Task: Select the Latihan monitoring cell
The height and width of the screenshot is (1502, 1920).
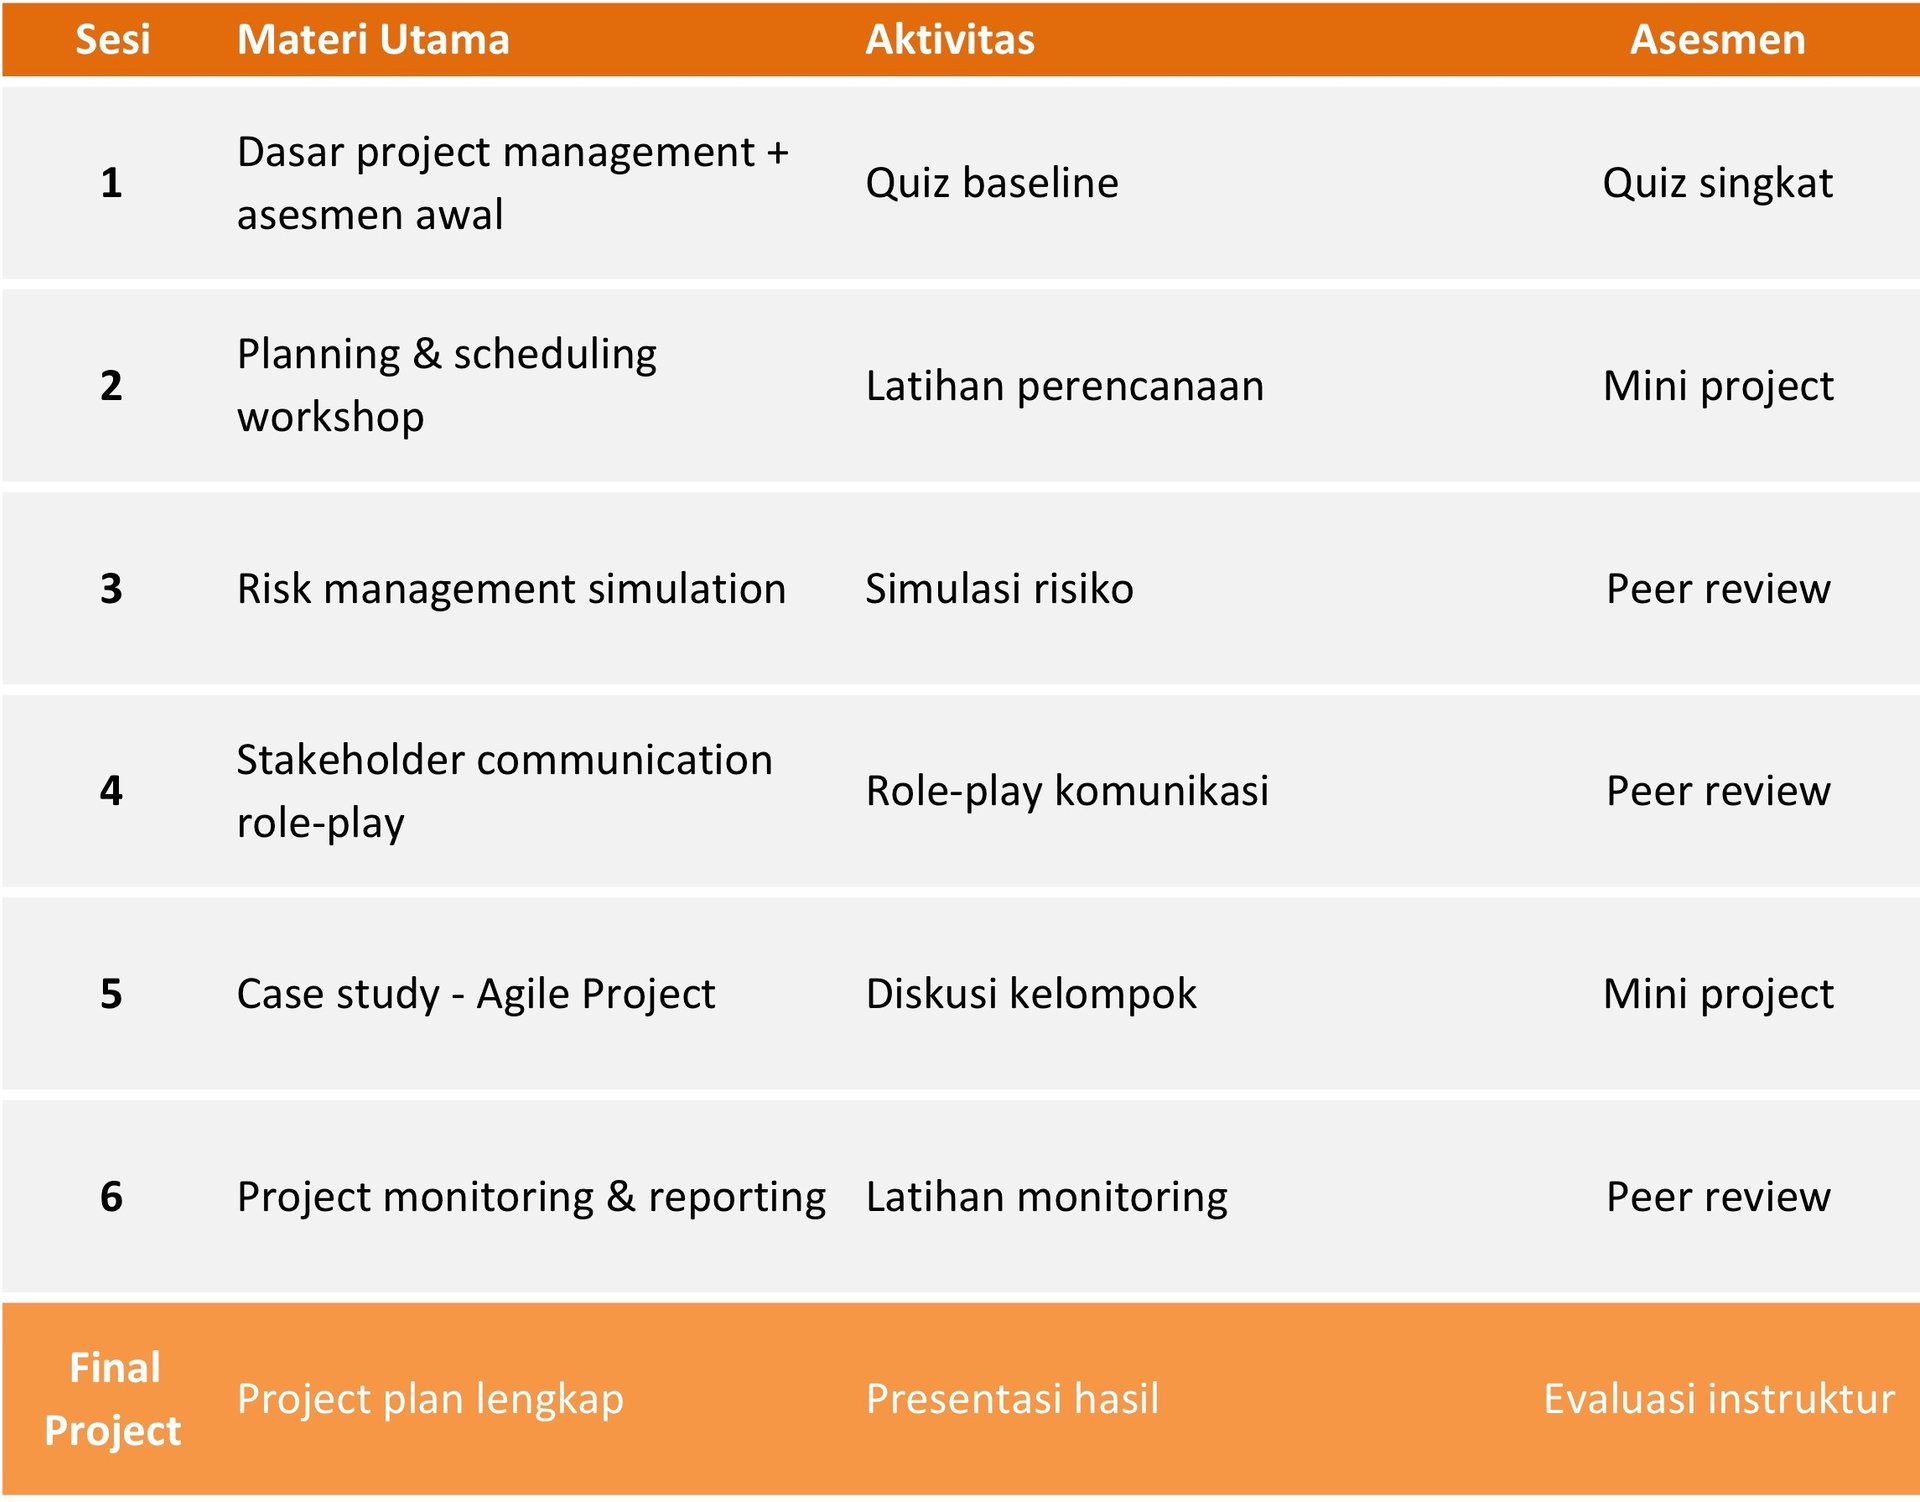Action: coord(1046,1197)
